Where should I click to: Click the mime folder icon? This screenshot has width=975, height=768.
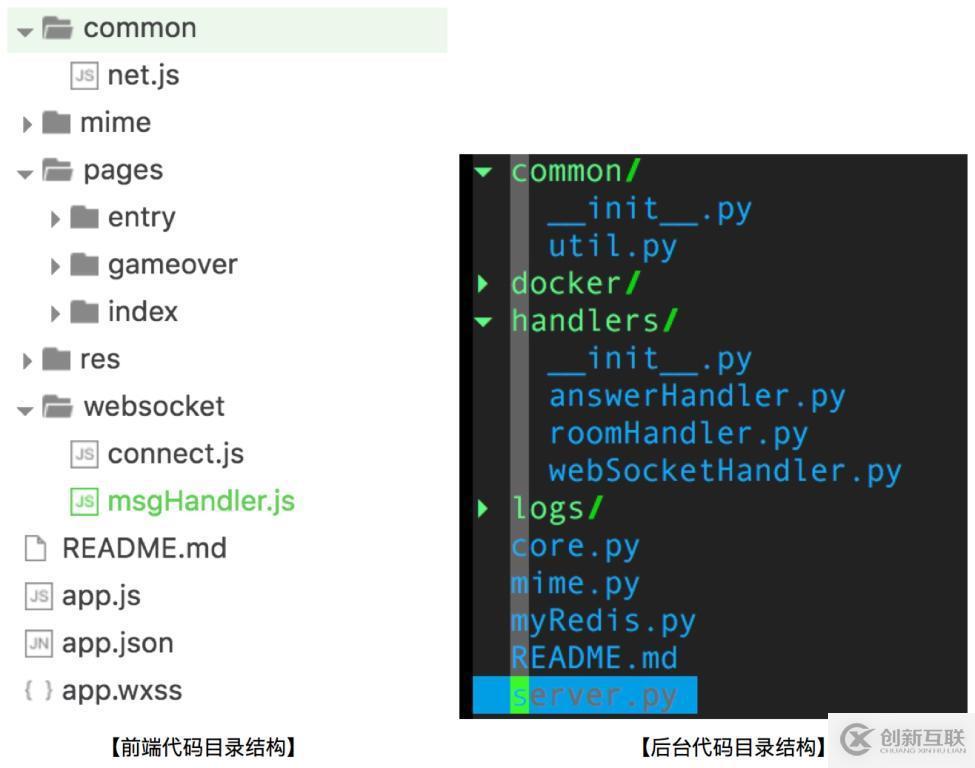[57, 123]
